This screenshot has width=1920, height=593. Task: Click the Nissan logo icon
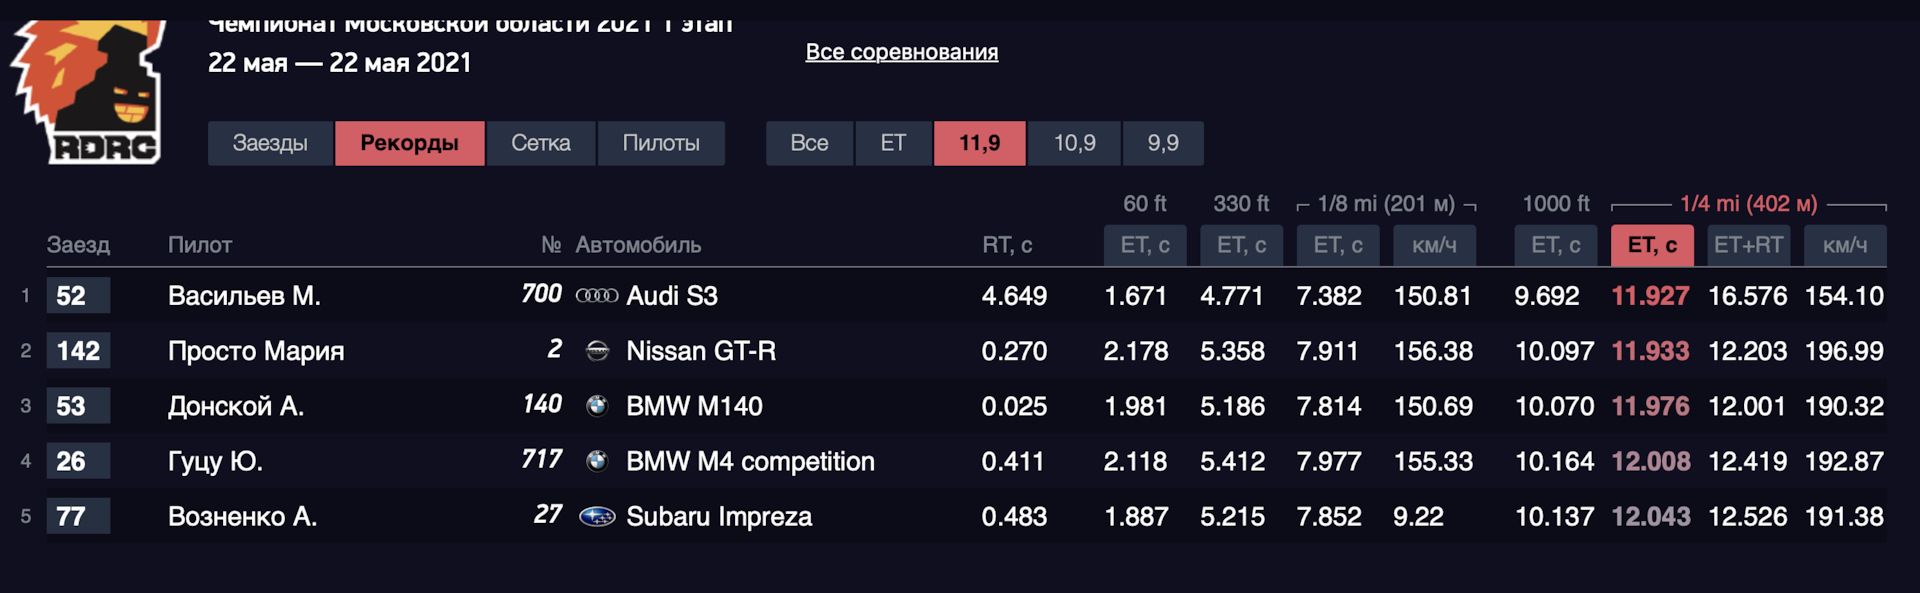point(597,351)
